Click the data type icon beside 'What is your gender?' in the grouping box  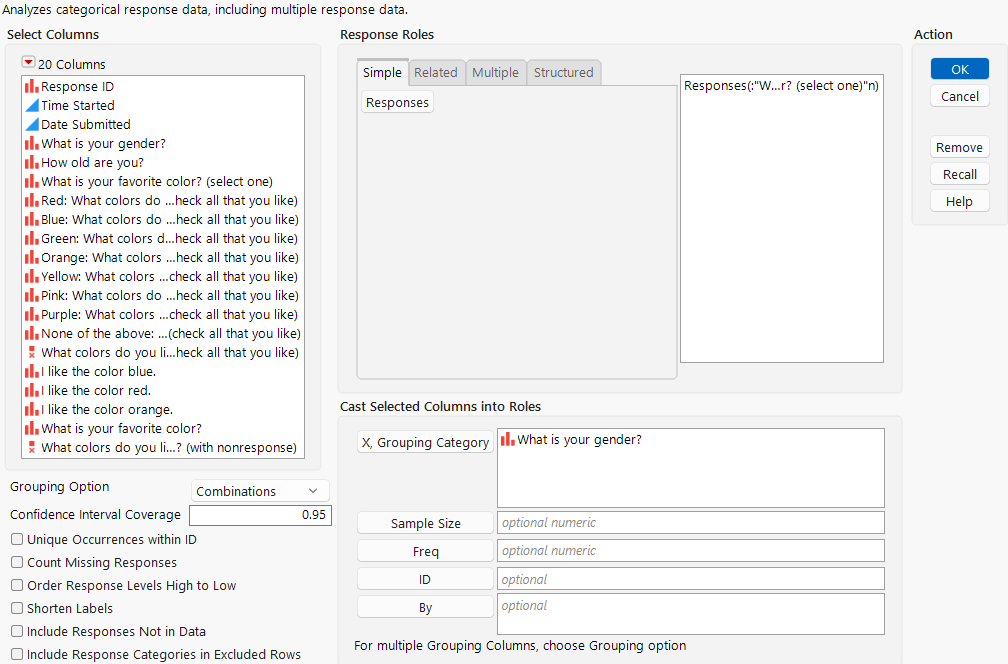pyautogui.click(x=507, y=439)
